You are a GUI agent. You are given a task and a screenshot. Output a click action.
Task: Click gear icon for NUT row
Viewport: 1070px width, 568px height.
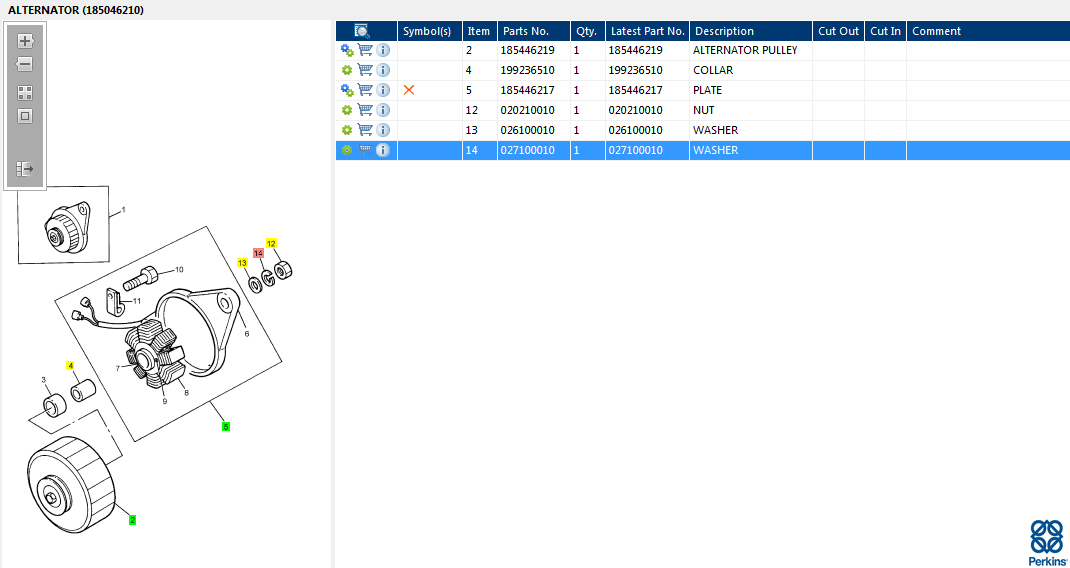click(x=347, y=110)
